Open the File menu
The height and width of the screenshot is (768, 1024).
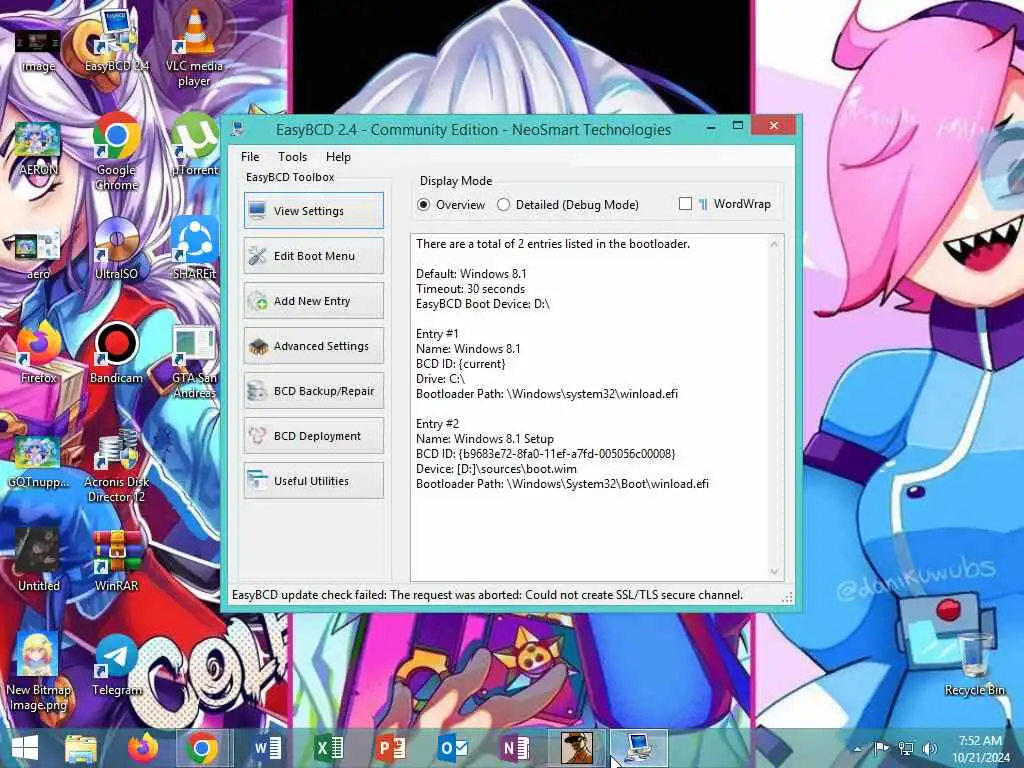tap(250, 157)
